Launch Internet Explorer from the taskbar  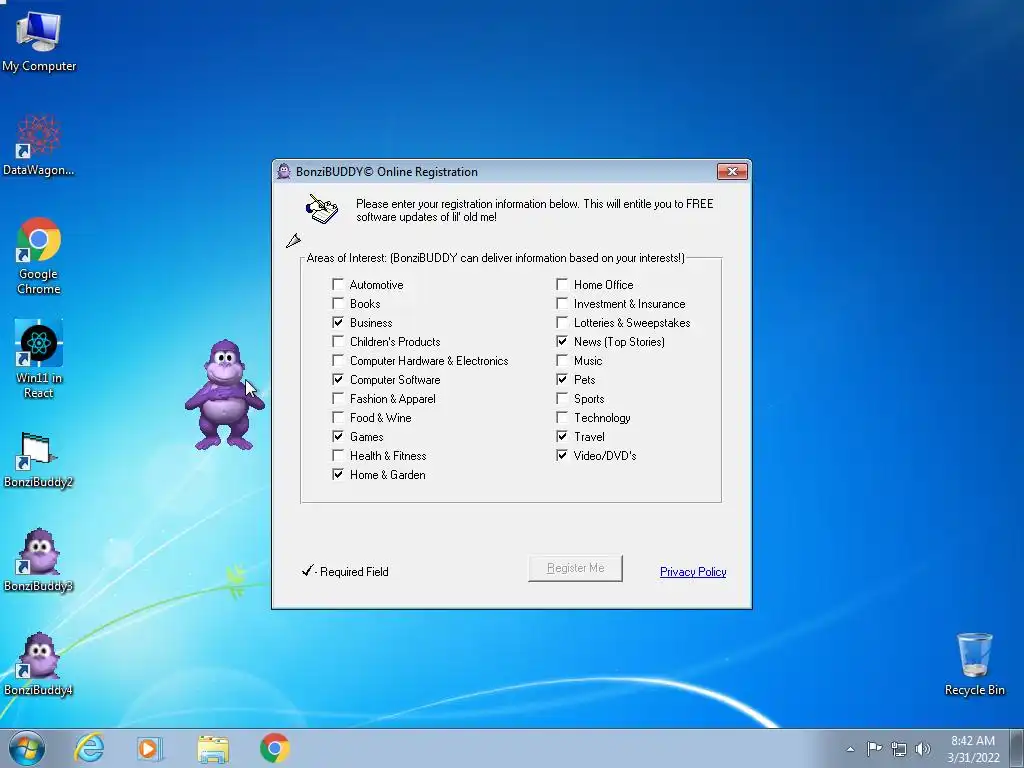click(x=89, y=748)
